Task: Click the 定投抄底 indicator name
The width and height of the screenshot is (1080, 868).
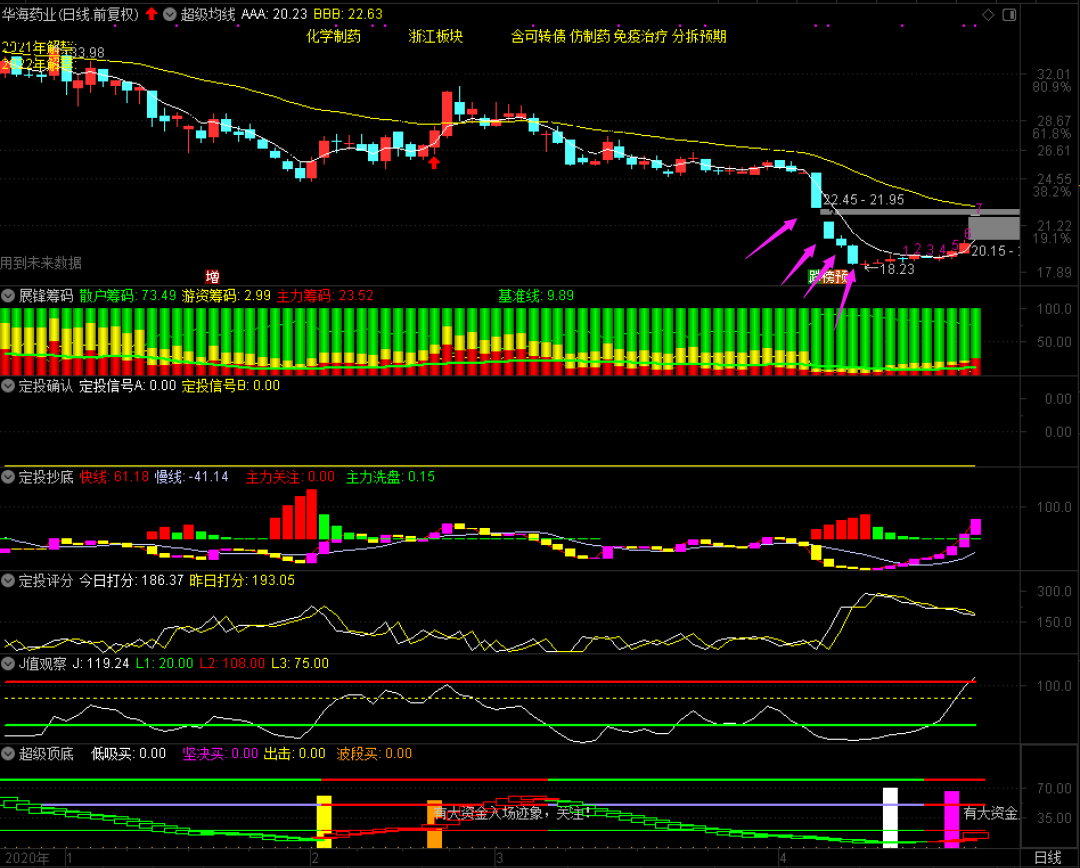Action: (45, 477)
